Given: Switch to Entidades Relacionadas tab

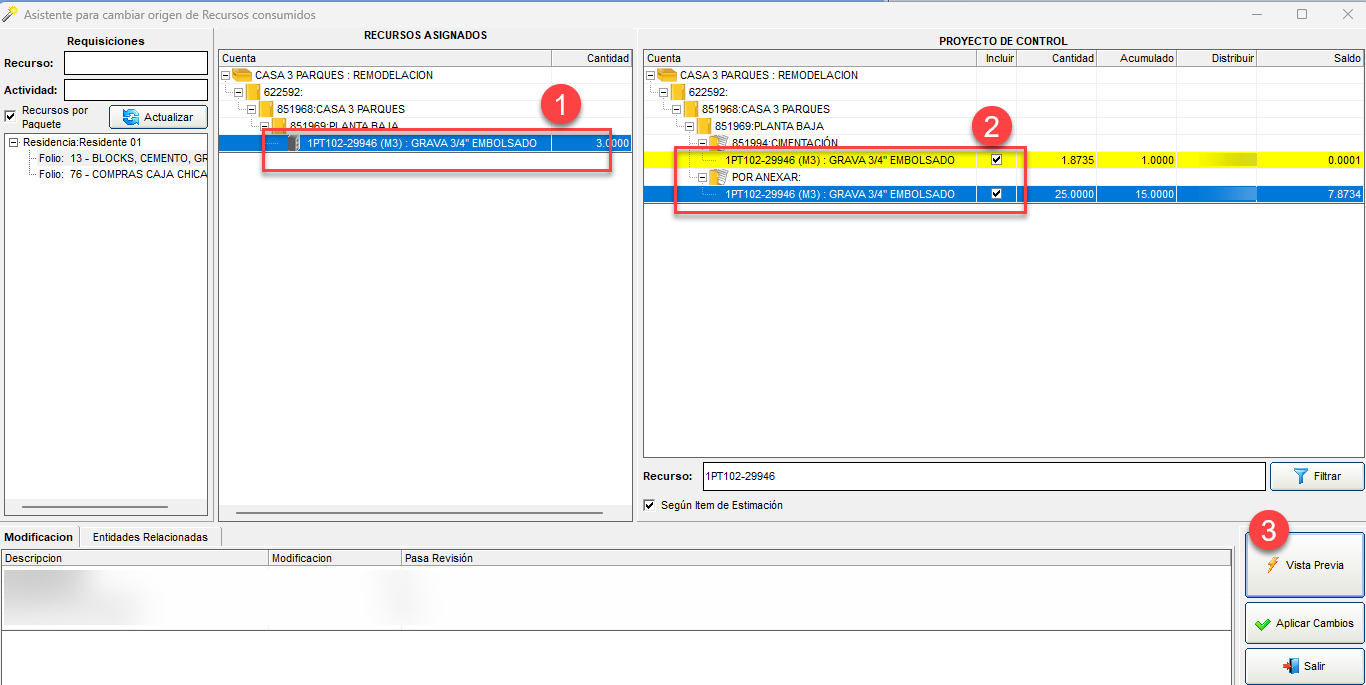Looking at the screenshot, I should coord(150,537).
